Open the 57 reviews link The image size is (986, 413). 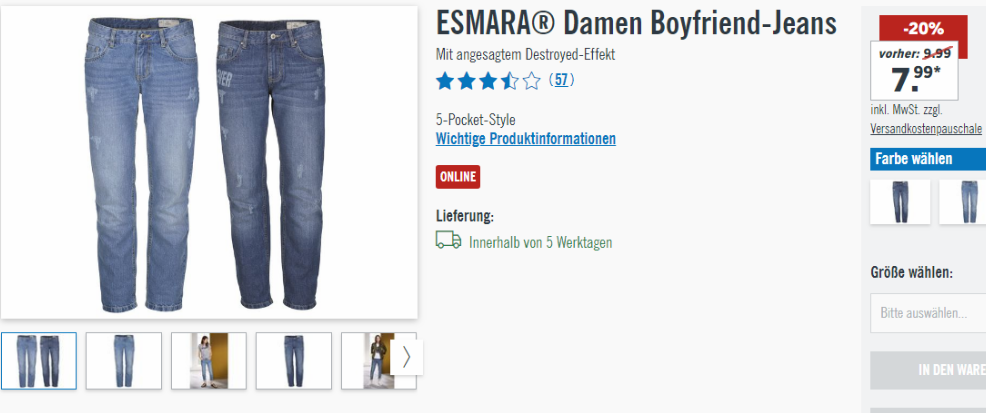pyautogui.click(x=562, y=80)
